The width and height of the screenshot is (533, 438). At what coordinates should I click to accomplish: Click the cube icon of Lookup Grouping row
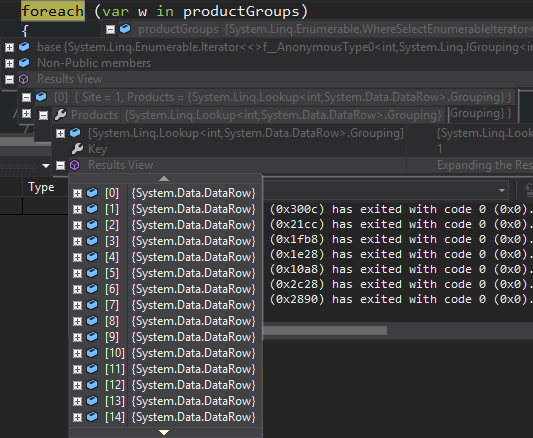click(75, 133)
